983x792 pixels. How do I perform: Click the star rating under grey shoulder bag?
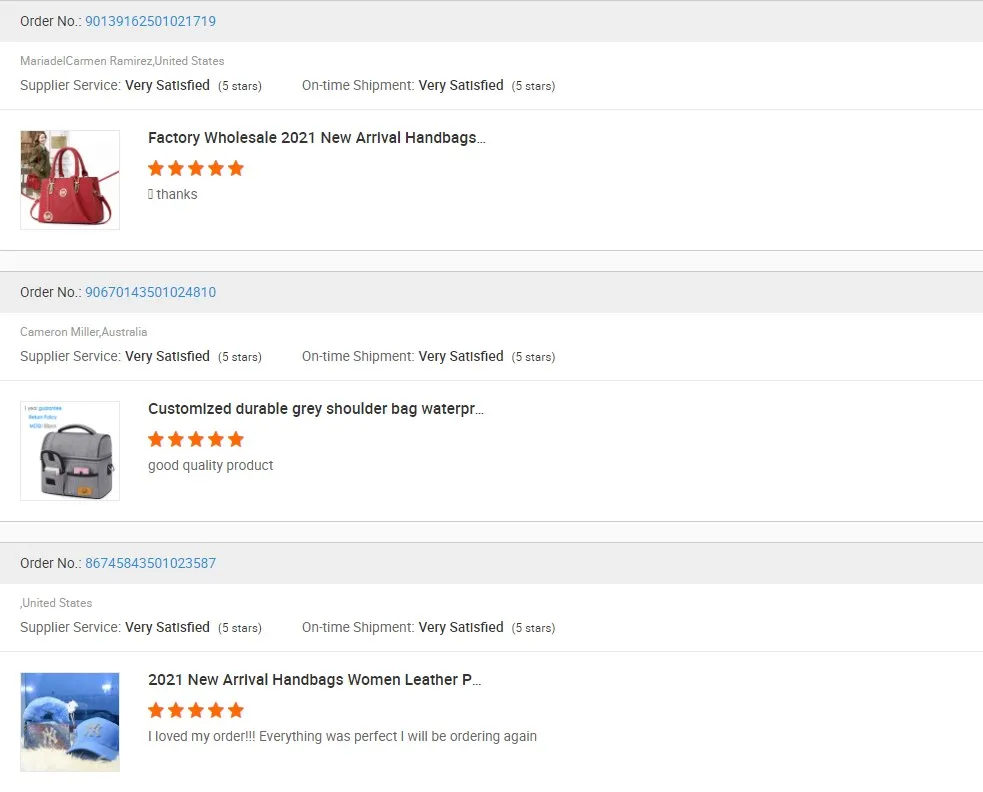[x=196, y=439]
